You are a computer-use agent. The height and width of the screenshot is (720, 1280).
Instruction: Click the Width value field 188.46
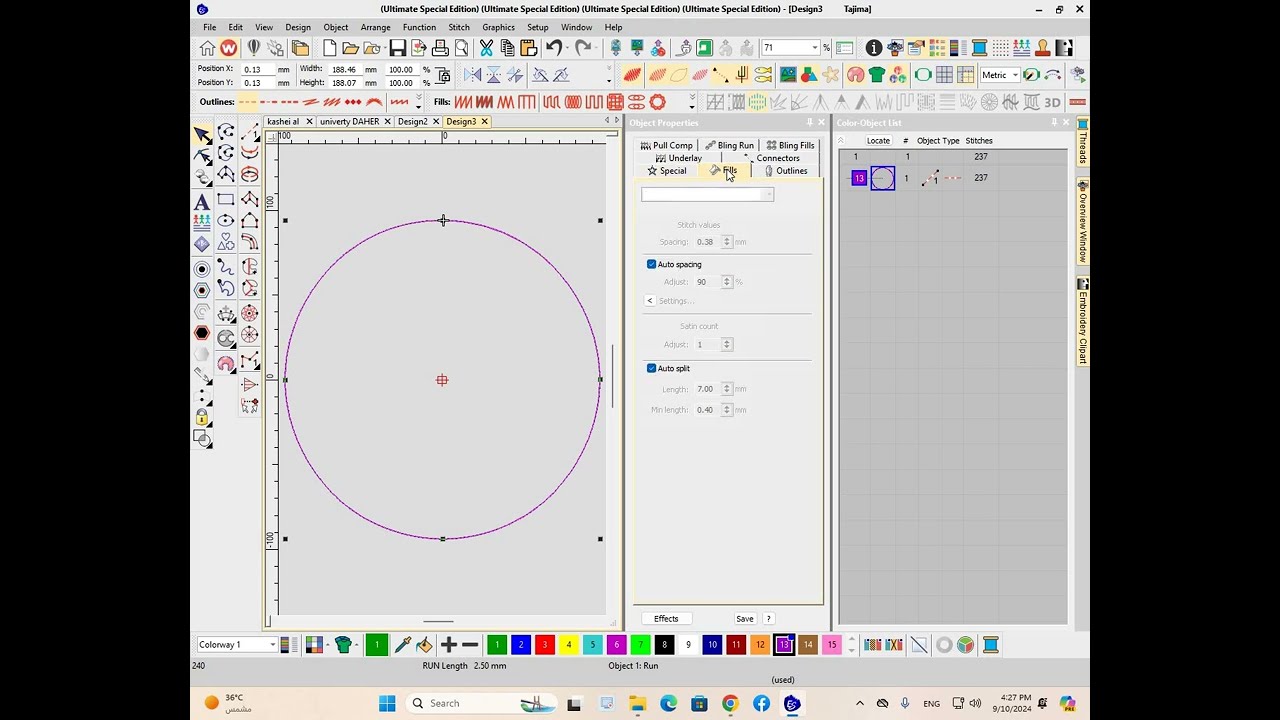coord(345,70)
